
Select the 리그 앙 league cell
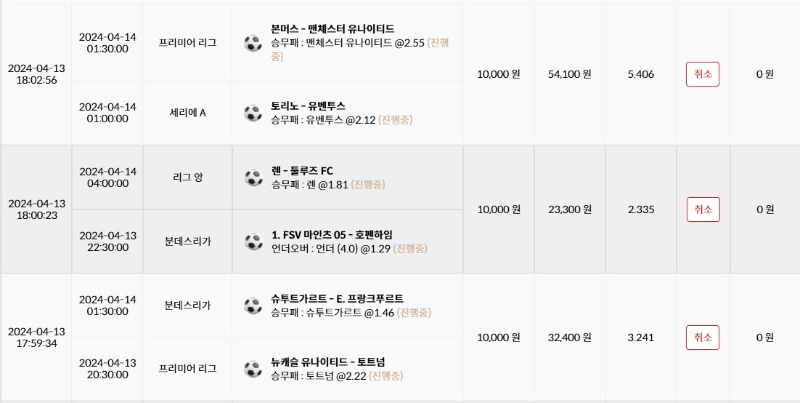click(188, 178)
